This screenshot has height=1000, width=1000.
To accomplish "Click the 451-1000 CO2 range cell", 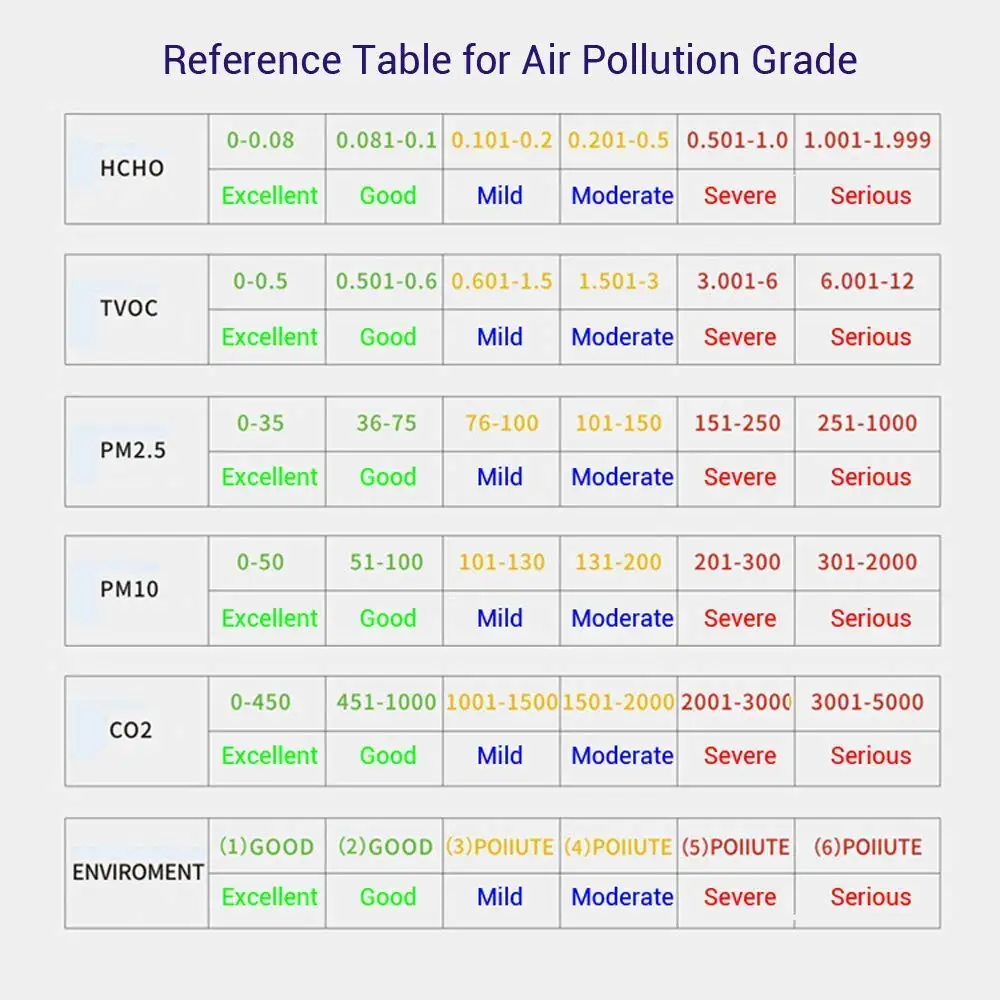I will pos(386,702).
